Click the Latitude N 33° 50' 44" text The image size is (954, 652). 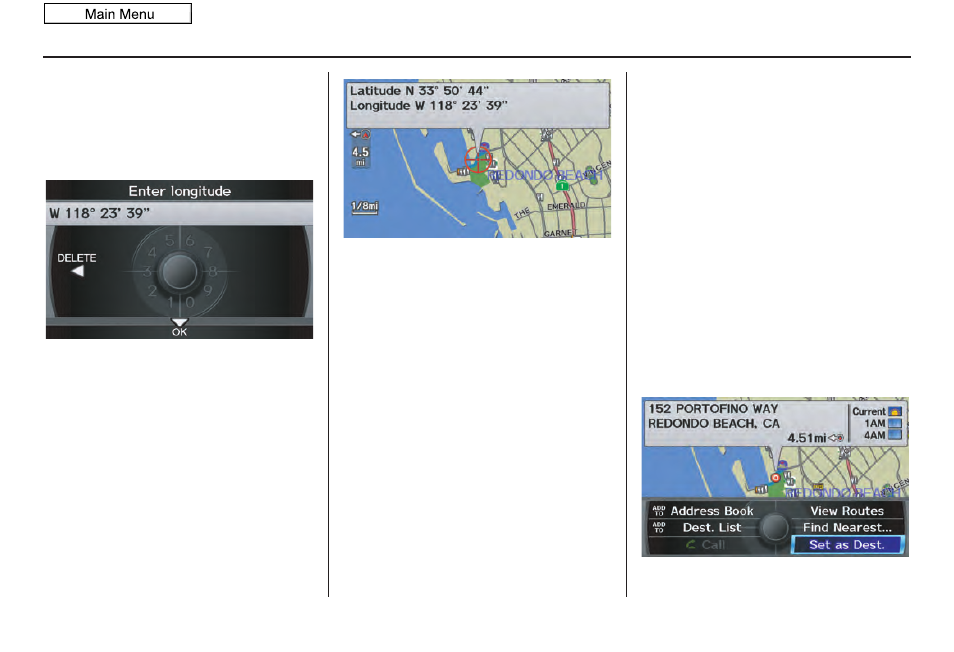tap(419, 91)
